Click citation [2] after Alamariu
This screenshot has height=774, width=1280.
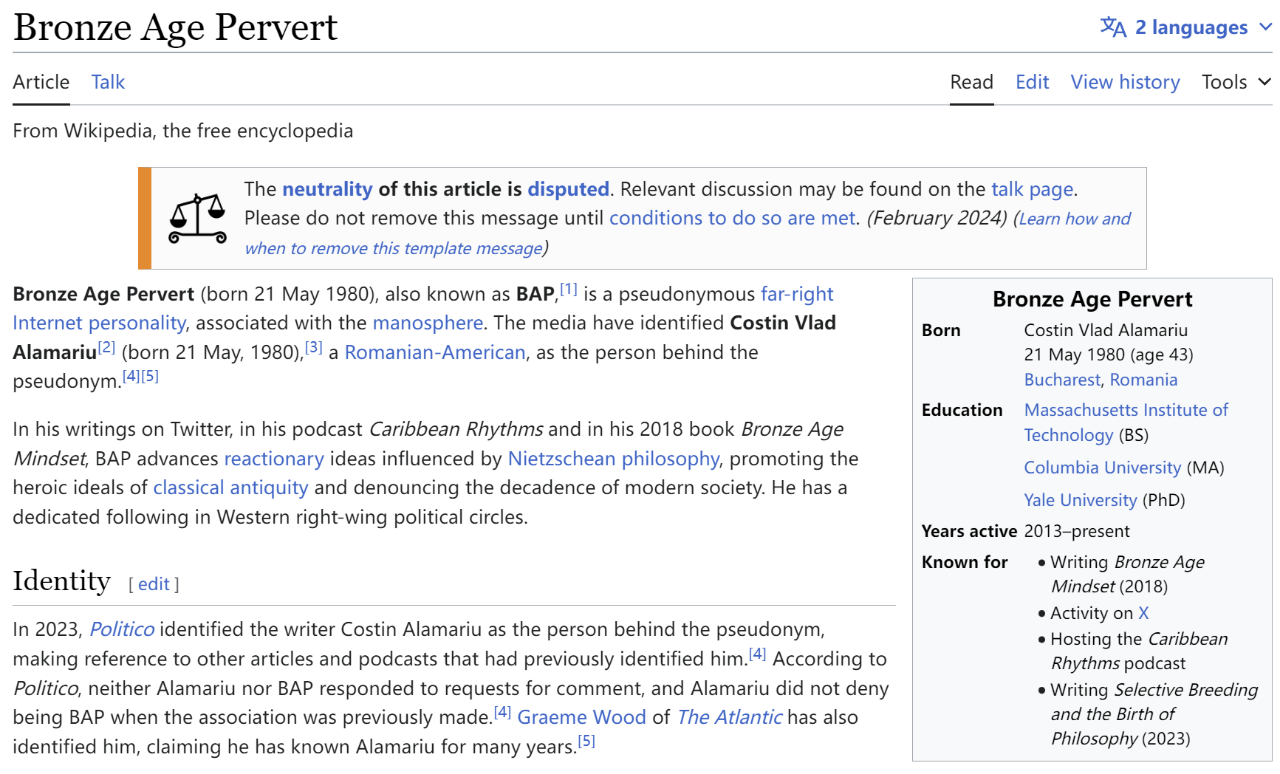(x=107, y=347)
